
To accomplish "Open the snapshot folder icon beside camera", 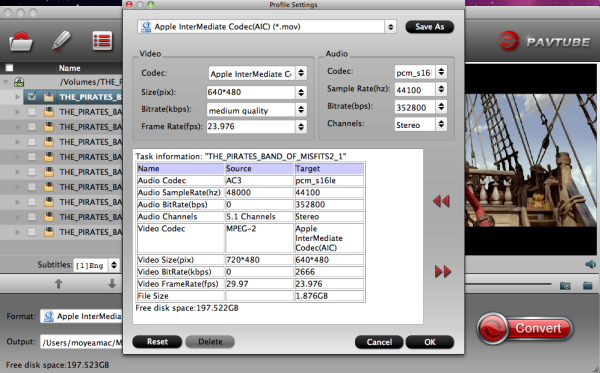I will pos(588,286).
